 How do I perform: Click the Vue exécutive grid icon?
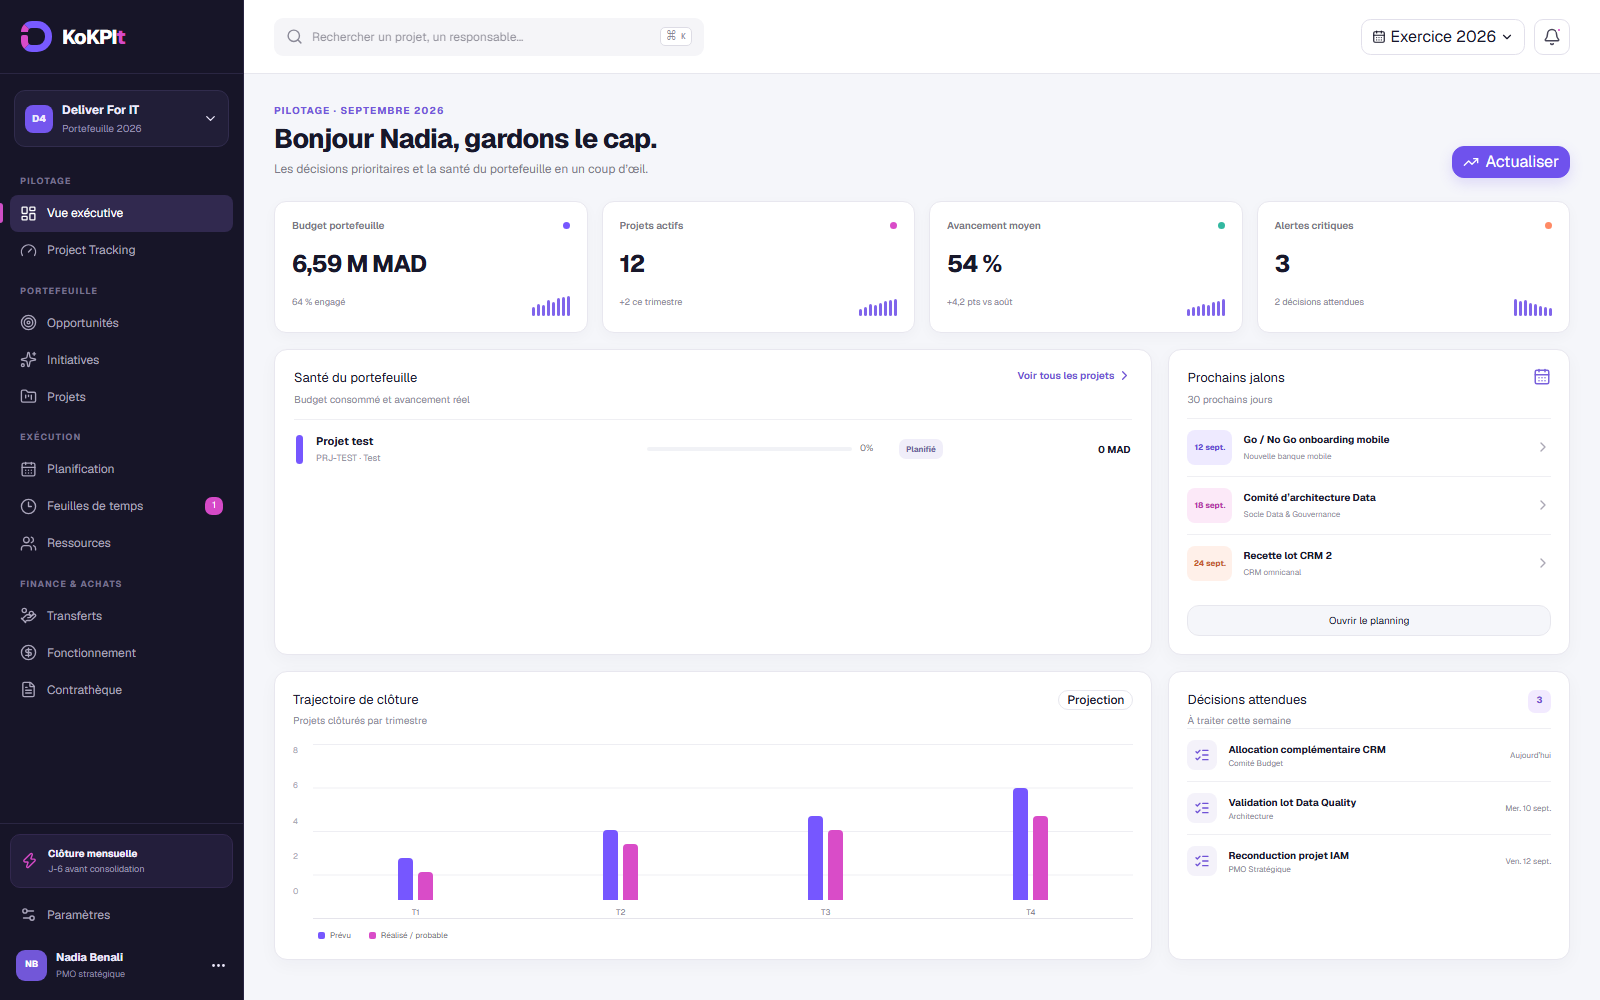click(29, 213)
